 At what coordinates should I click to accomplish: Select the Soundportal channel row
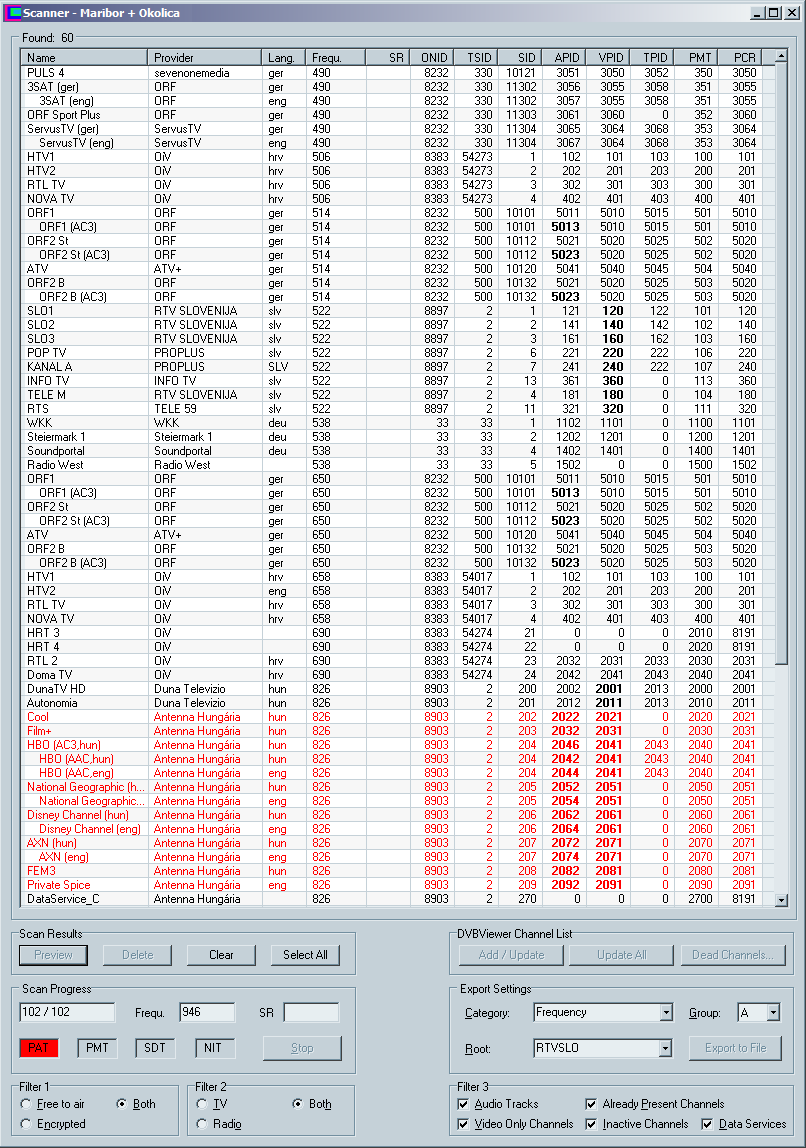click(397, 450)
